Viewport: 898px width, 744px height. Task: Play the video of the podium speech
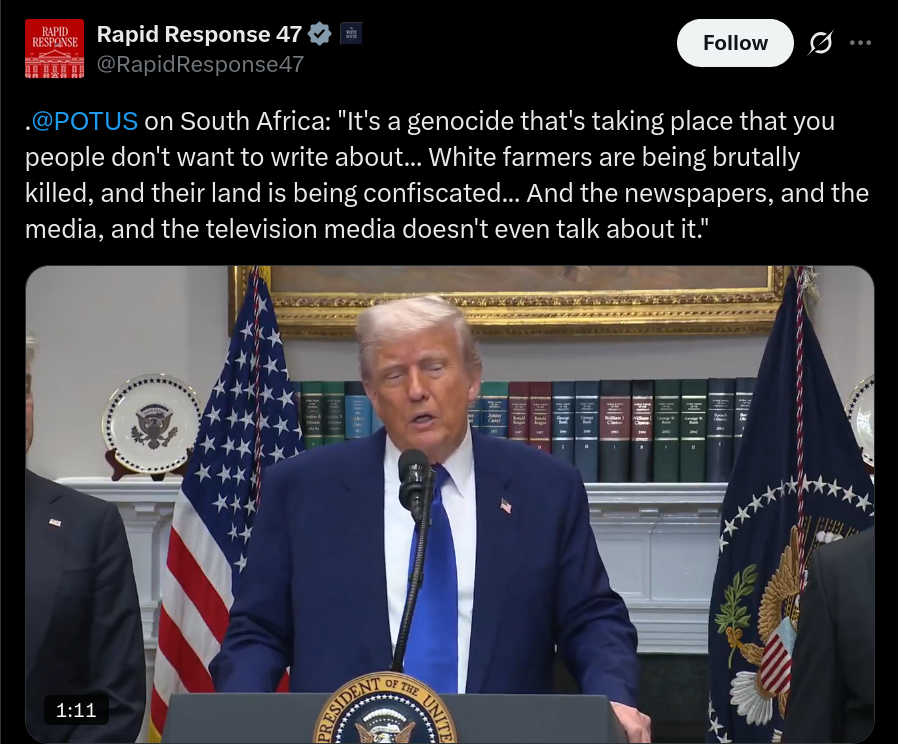[450, 504]
